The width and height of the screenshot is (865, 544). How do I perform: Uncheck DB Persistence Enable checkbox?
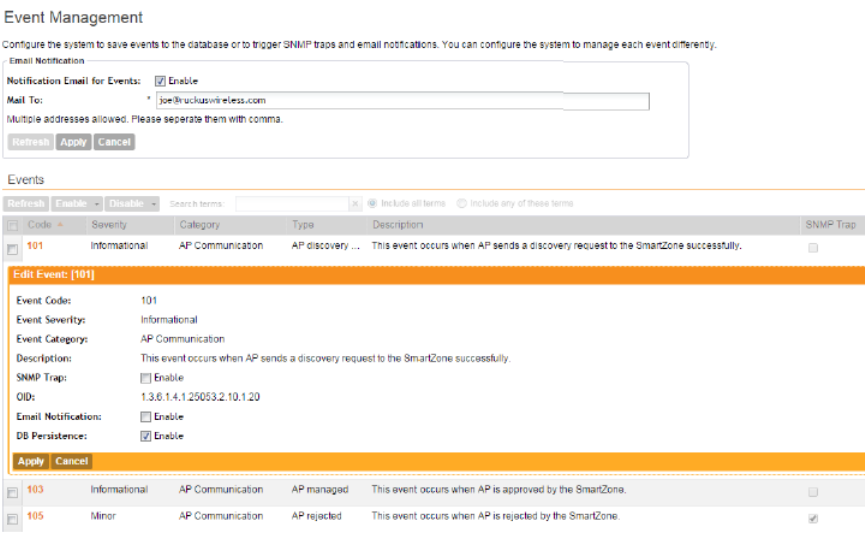coord(146,436)
